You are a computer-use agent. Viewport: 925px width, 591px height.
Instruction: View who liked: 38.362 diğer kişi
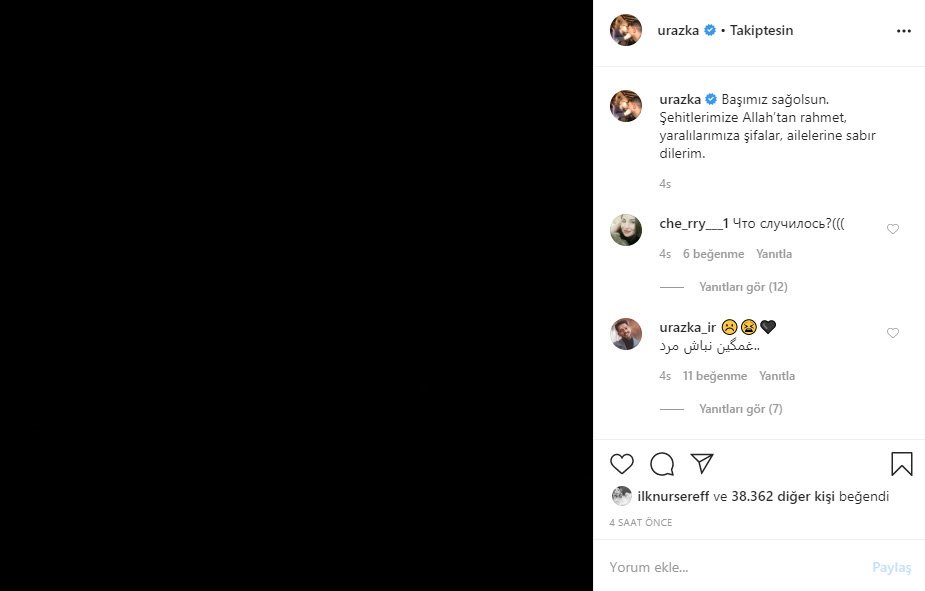point(783,496)
